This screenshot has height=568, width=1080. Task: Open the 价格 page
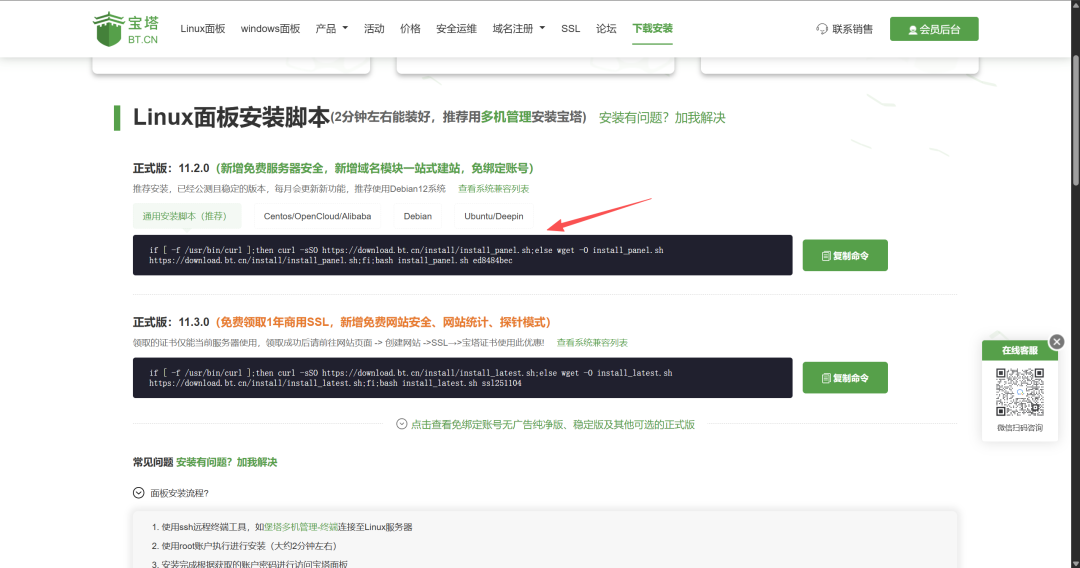click(x=410, y=29)
